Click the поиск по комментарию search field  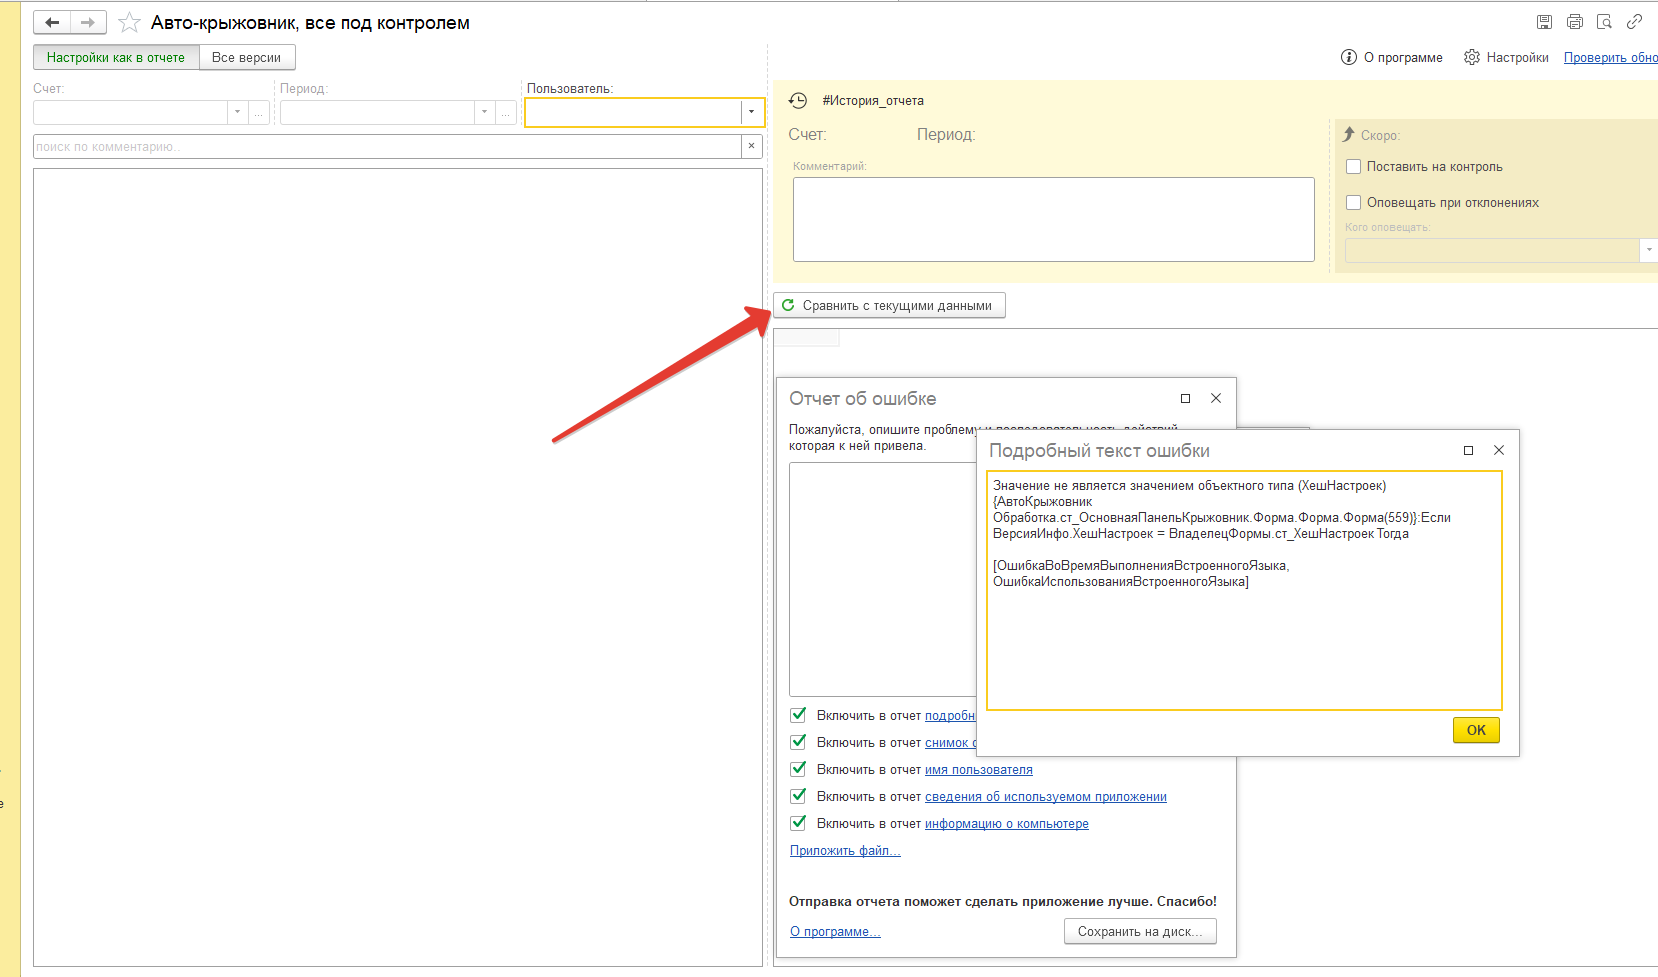(x=387, y=146)
